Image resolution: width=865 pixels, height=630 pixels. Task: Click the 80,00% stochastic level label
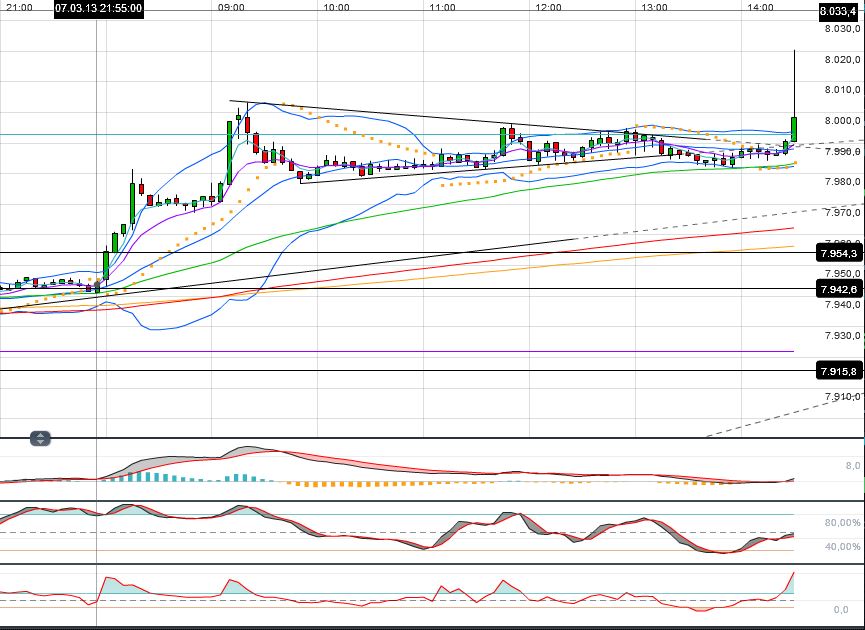tap(842, 522)
